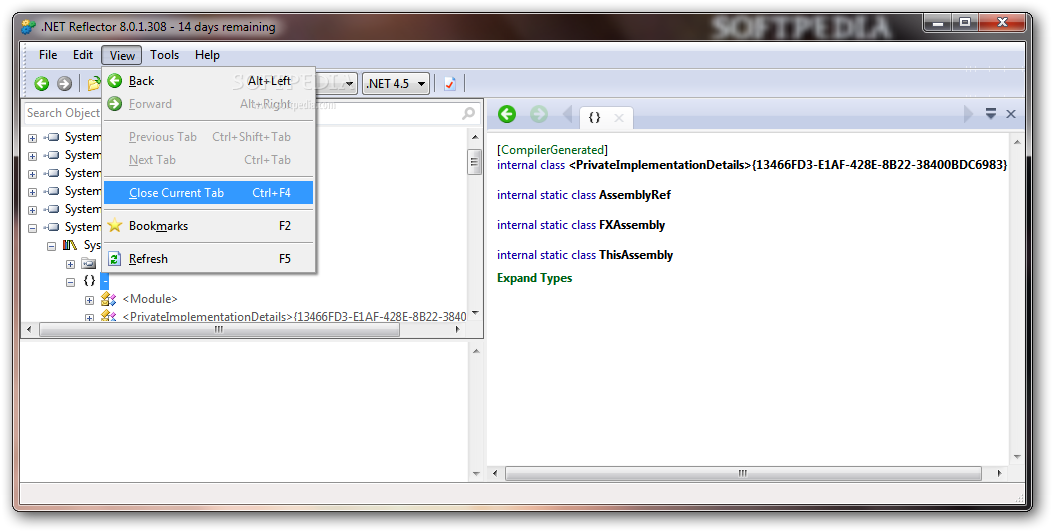Select the <PrivateImplementationDetails> tree row
This screenshot has height=532, width=1053.
[x=294, y=316]
